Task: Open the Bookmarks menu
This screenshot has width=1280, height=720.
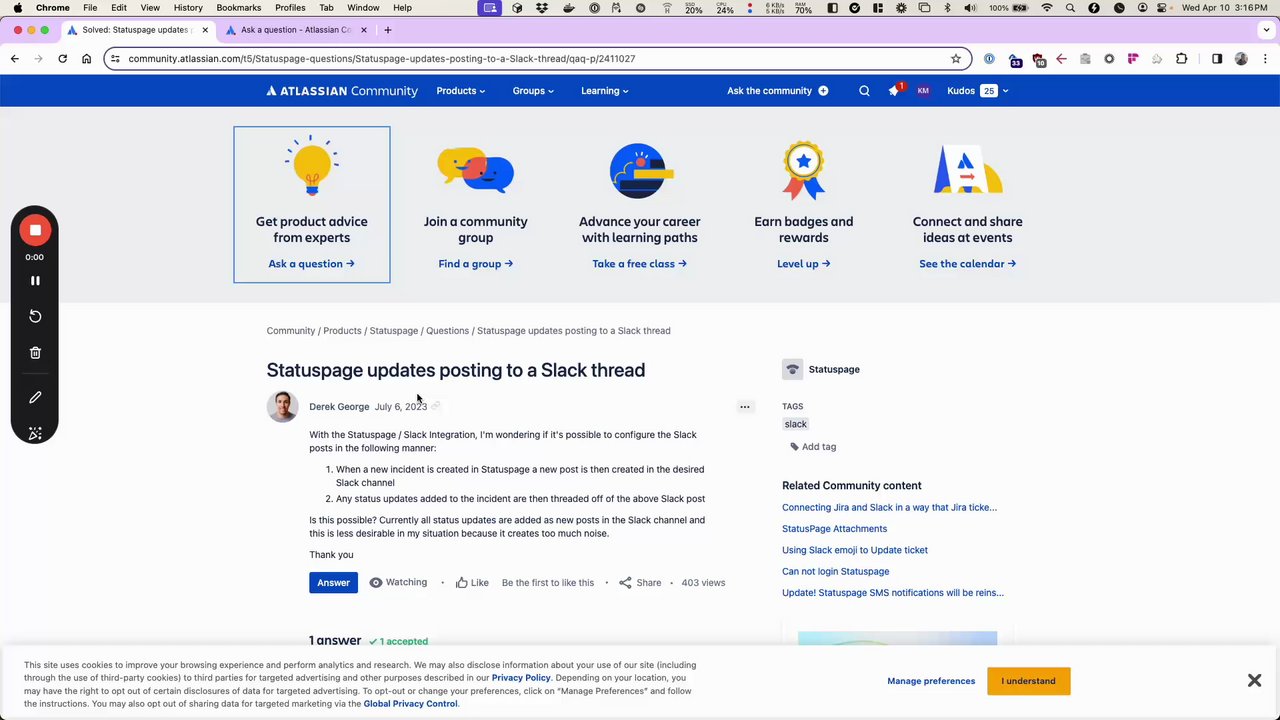Action: pyautogui.click(x=239, y=8)
